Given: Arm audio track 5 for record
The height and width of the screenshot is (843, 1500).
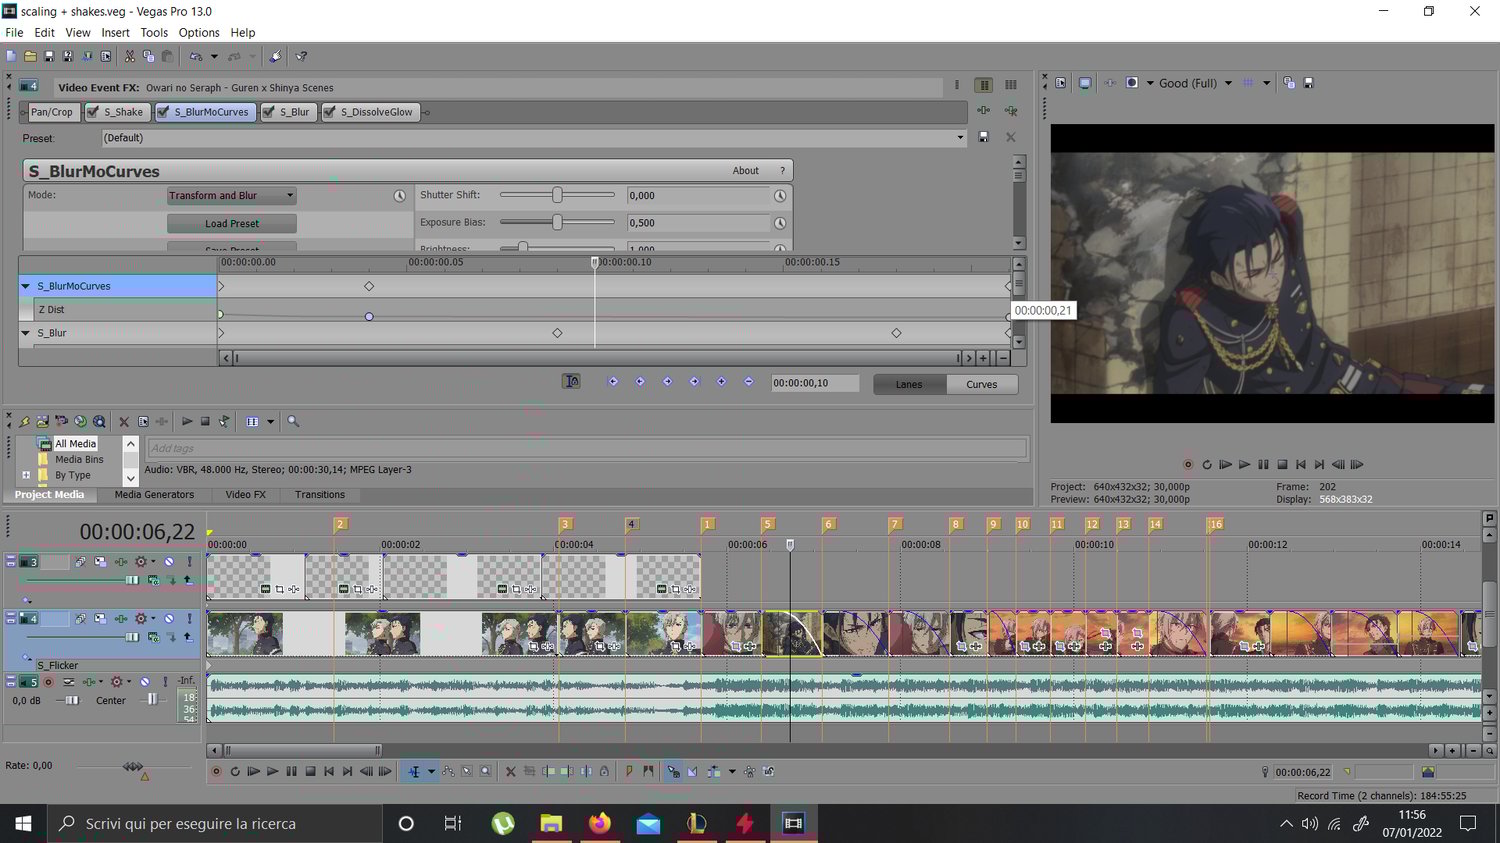Looking at the screenshot, I should coord(48,682).
